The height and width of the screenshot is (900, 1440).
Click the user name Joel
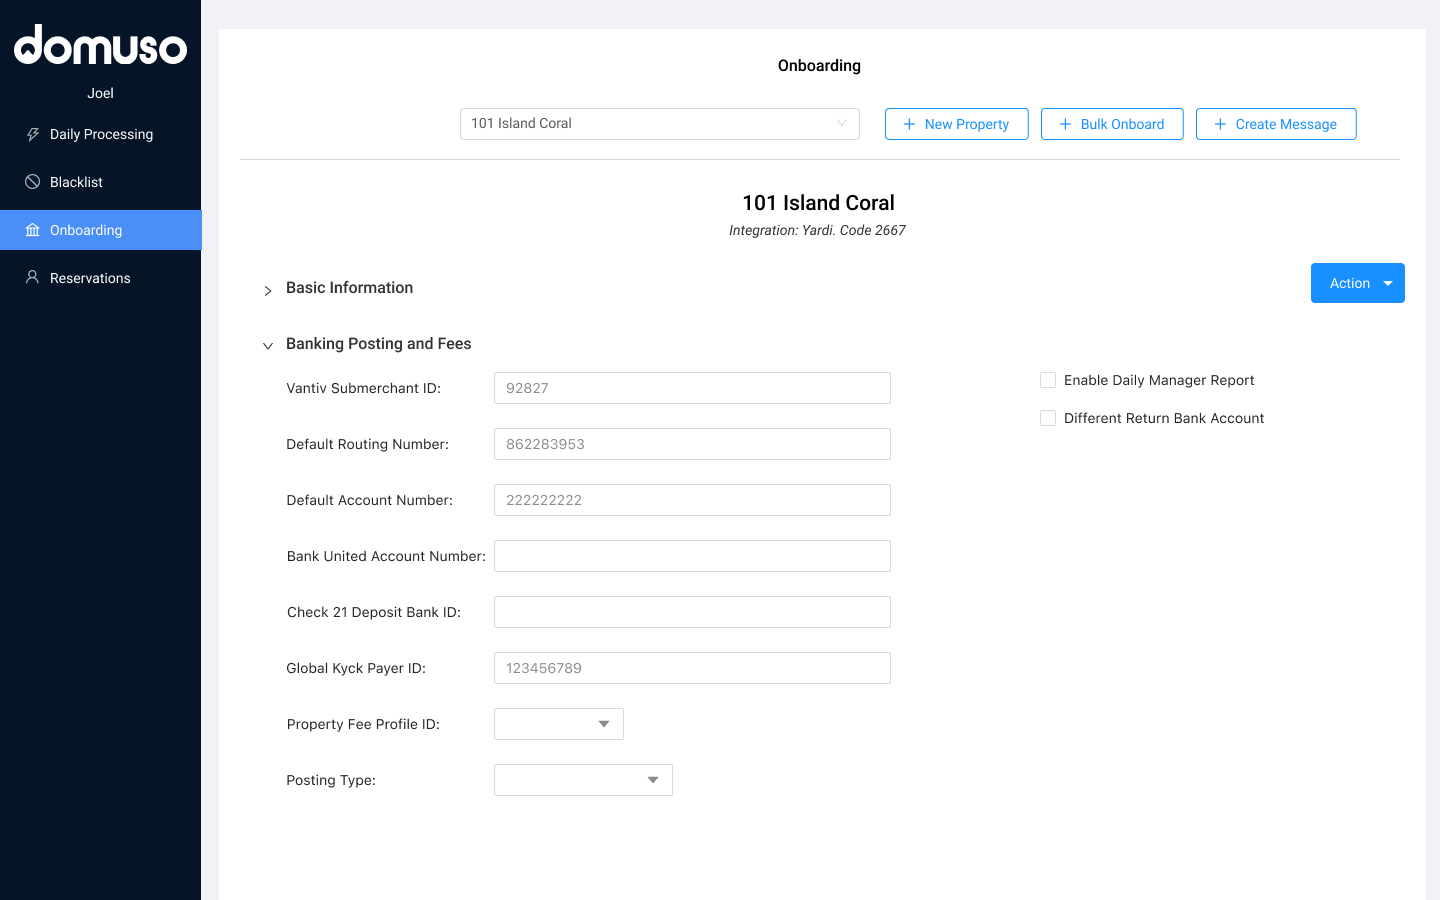100,93
